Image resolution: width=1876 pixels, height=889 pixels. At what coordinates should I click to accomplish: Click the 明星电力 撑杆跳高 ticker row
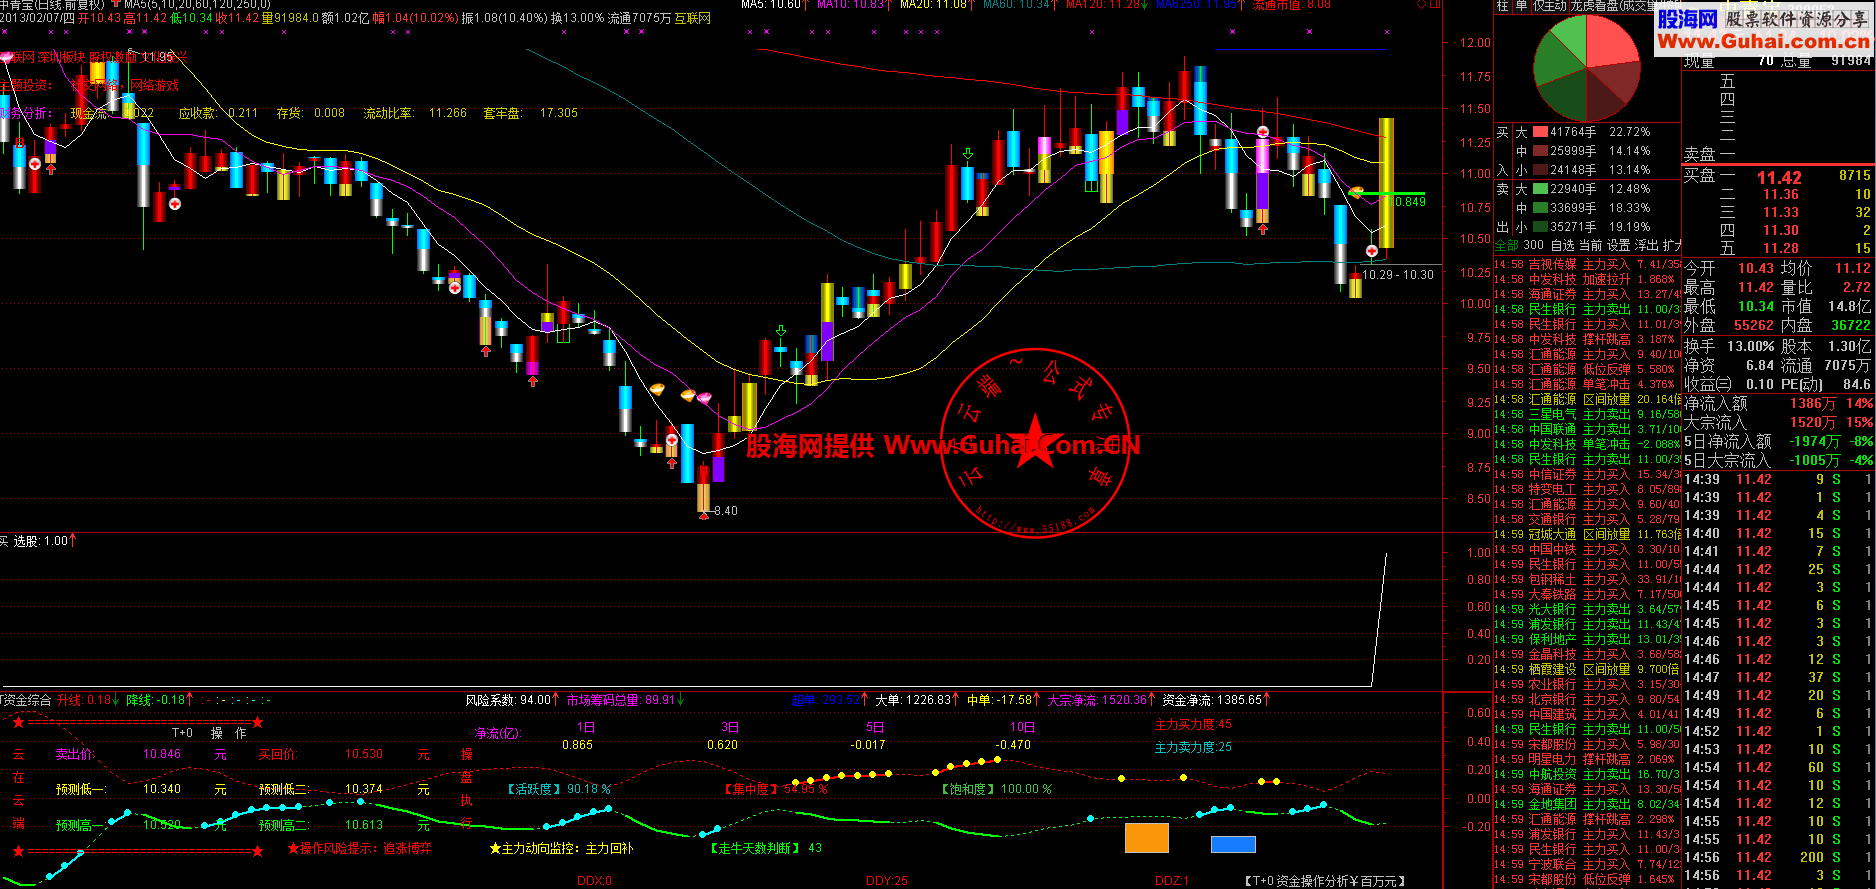point(1588,759)
